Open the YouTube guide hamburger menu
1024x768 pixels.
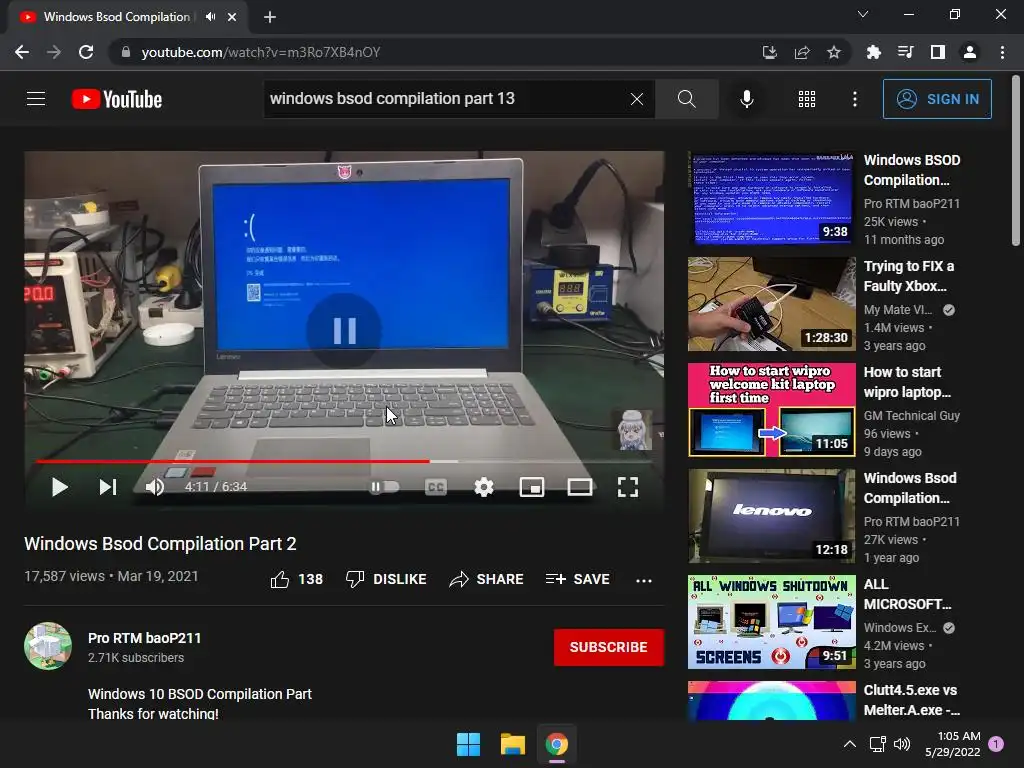click(36, 99)
